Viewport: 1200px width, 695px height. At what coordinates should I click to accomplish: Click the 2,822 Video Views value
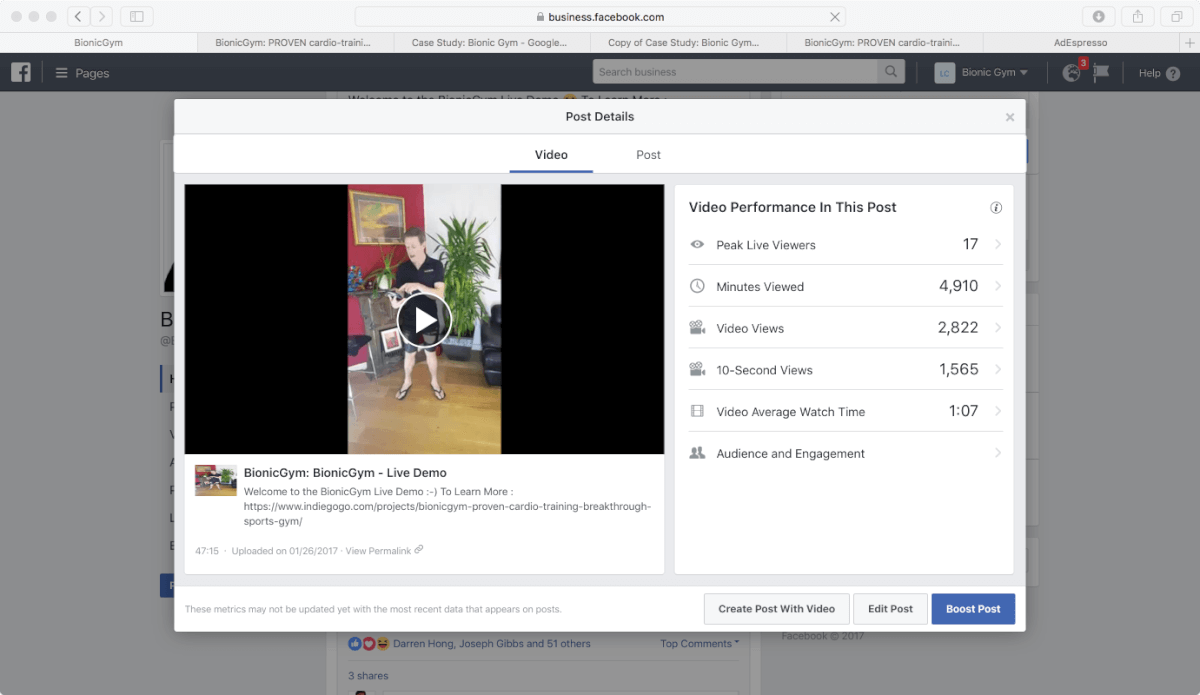pos(958,328)
